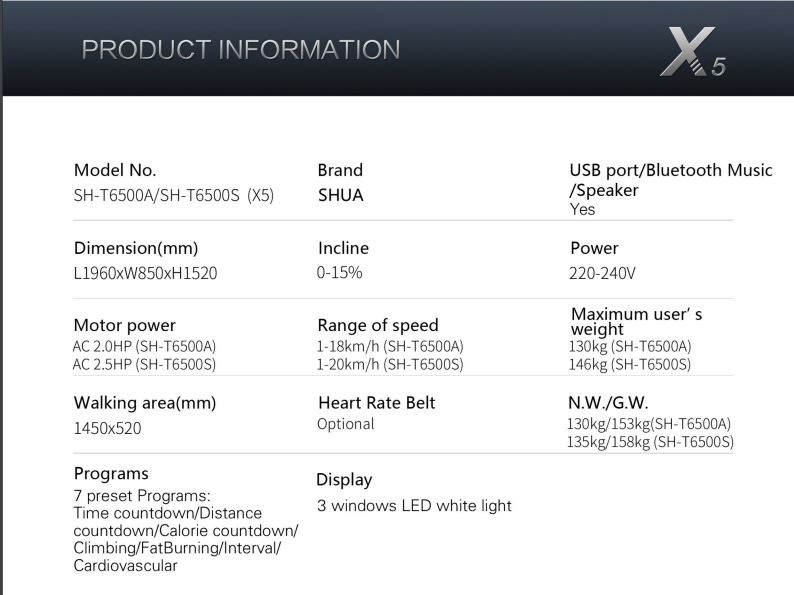Select the Walking area(mm) label
Image resolution: width=794 pixels, height=595 pixels.
click(x=145, y=403)
